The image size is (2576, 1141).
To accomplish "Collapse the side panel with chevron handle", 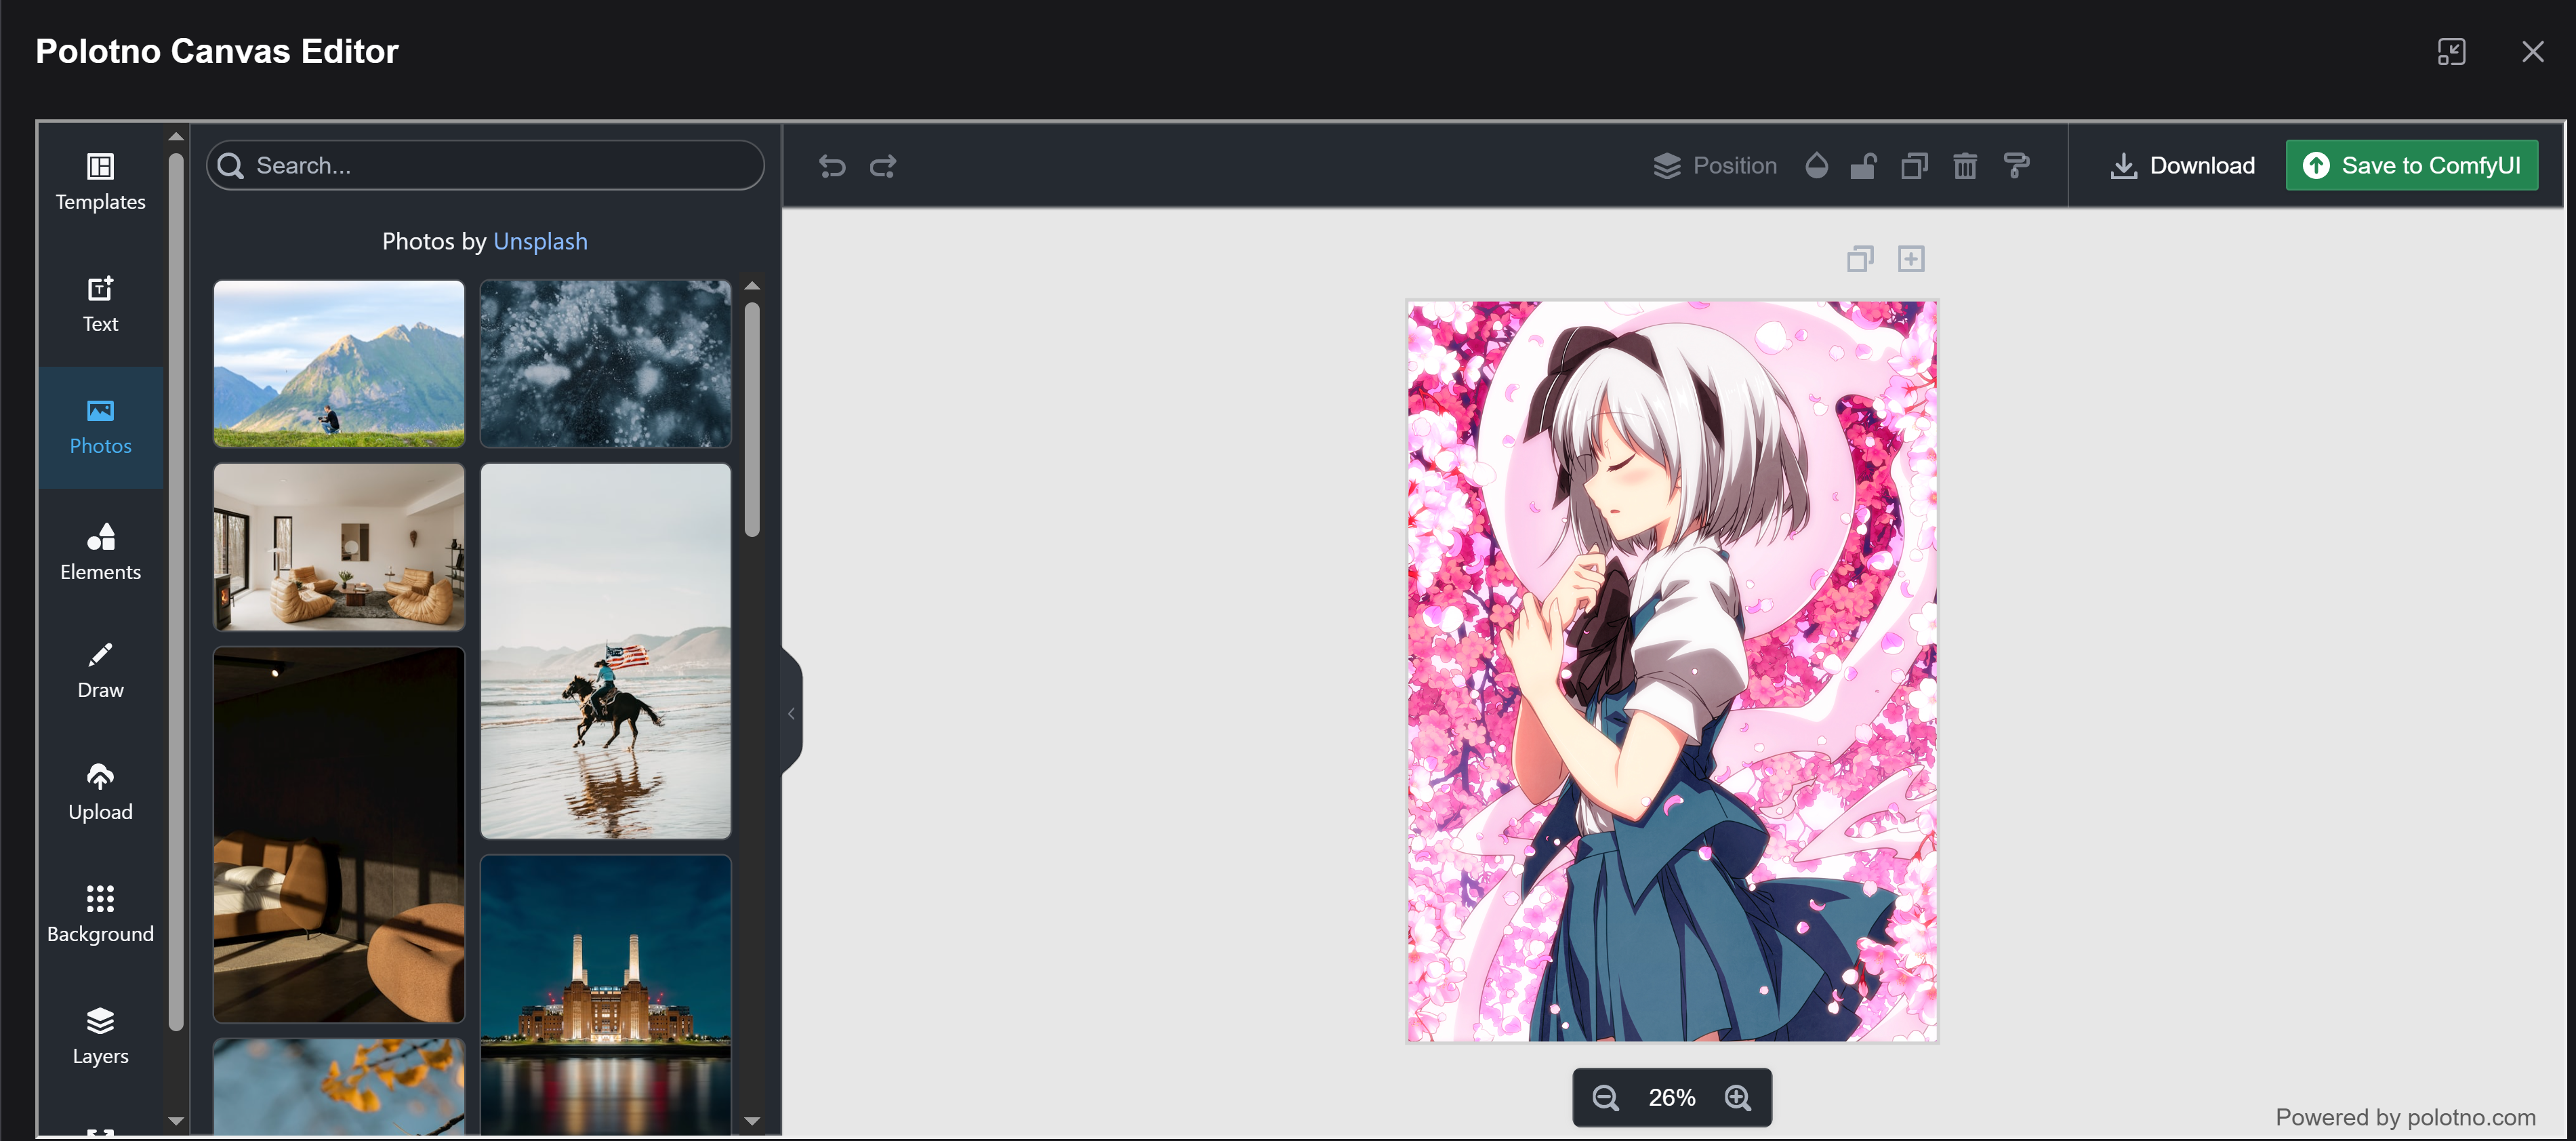I will click(x=791, y=713).
